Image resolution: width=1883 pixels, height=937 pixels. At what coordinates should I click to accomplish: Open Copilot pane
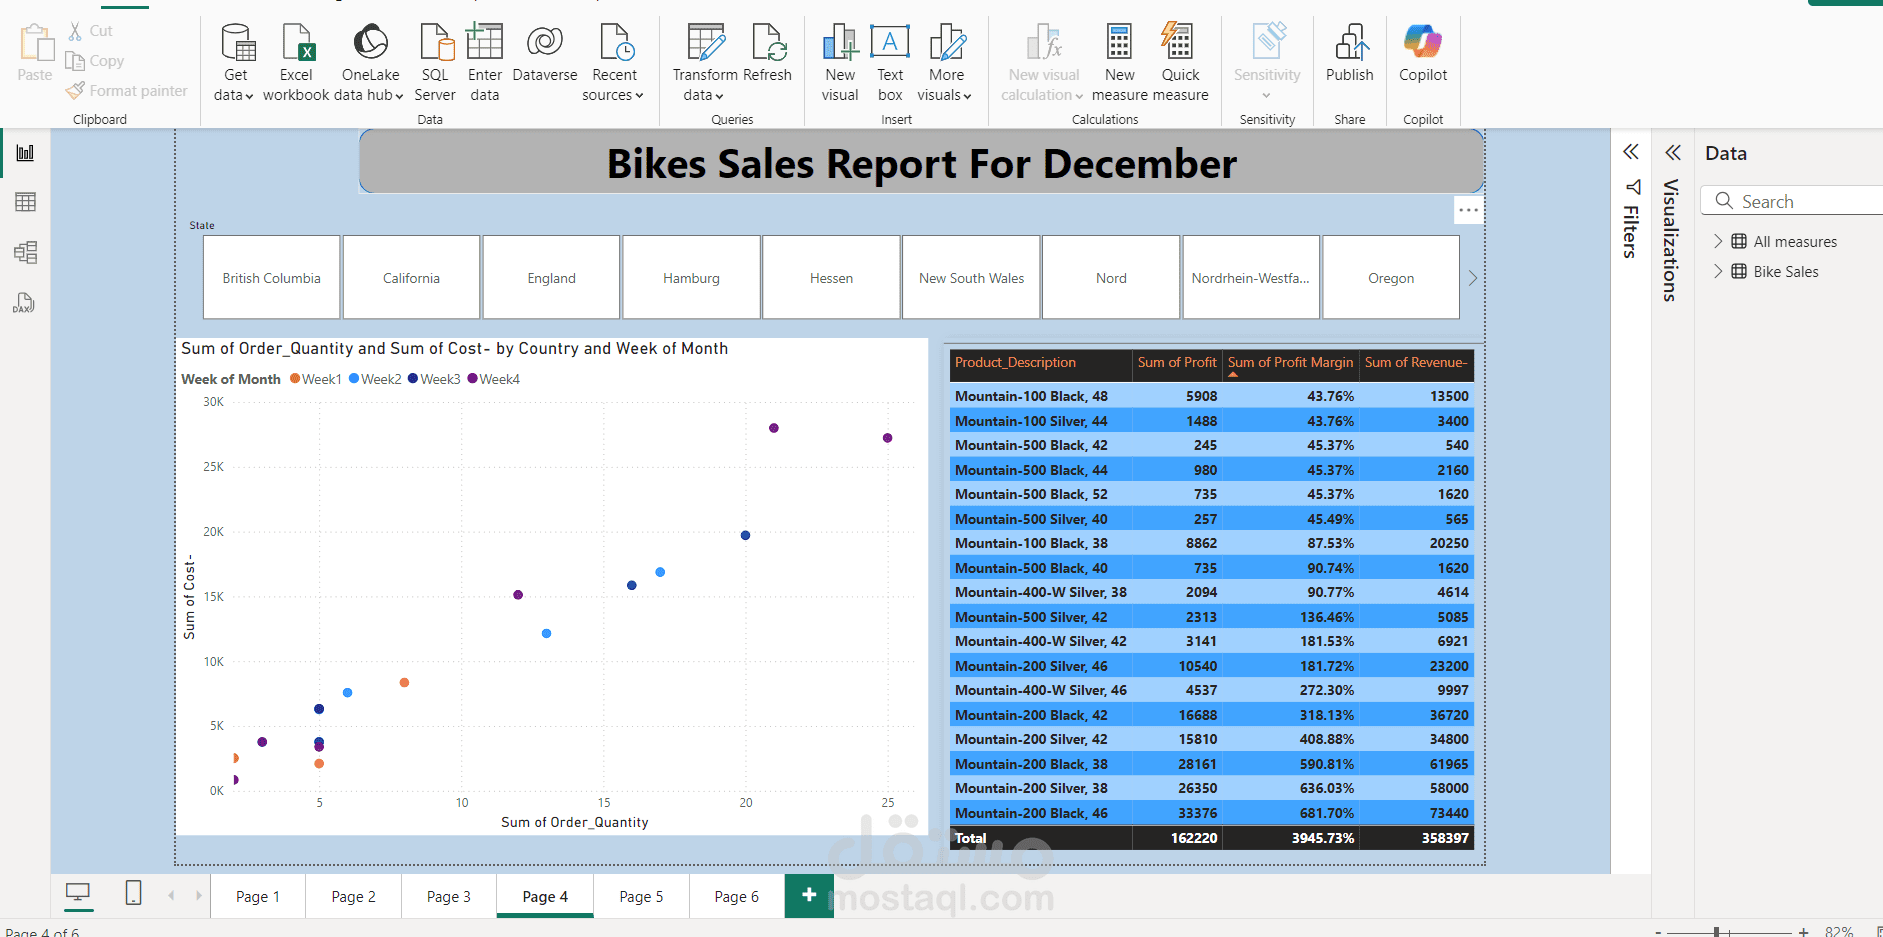pos(1423,53)
